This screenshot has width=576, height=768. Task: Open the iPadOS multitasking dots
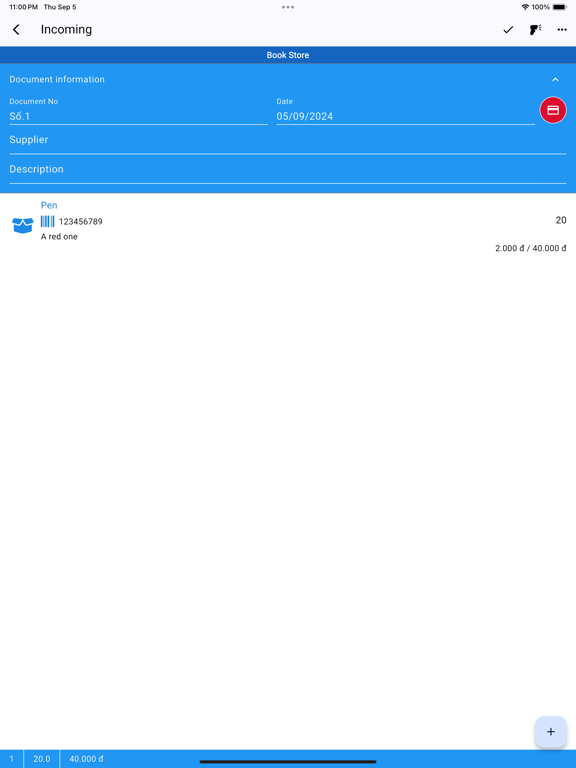coord(288,7)
